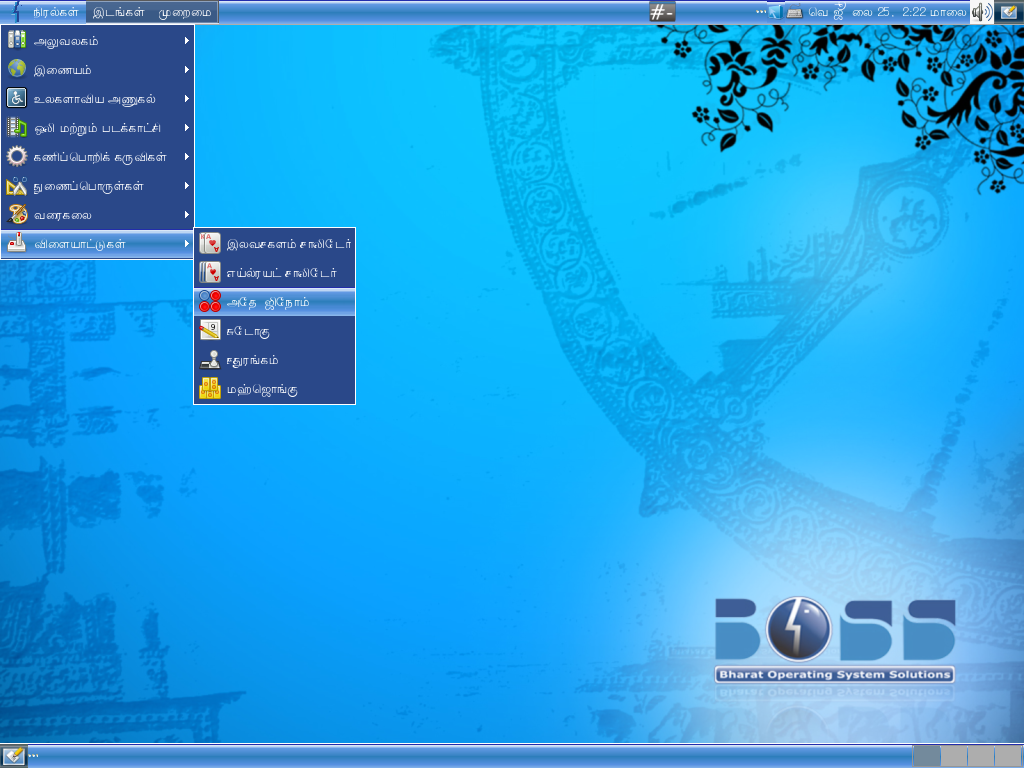Open the இடங்கள் places menu
The width and height of the screenshot is (1024, 768).
pos(118,12)
